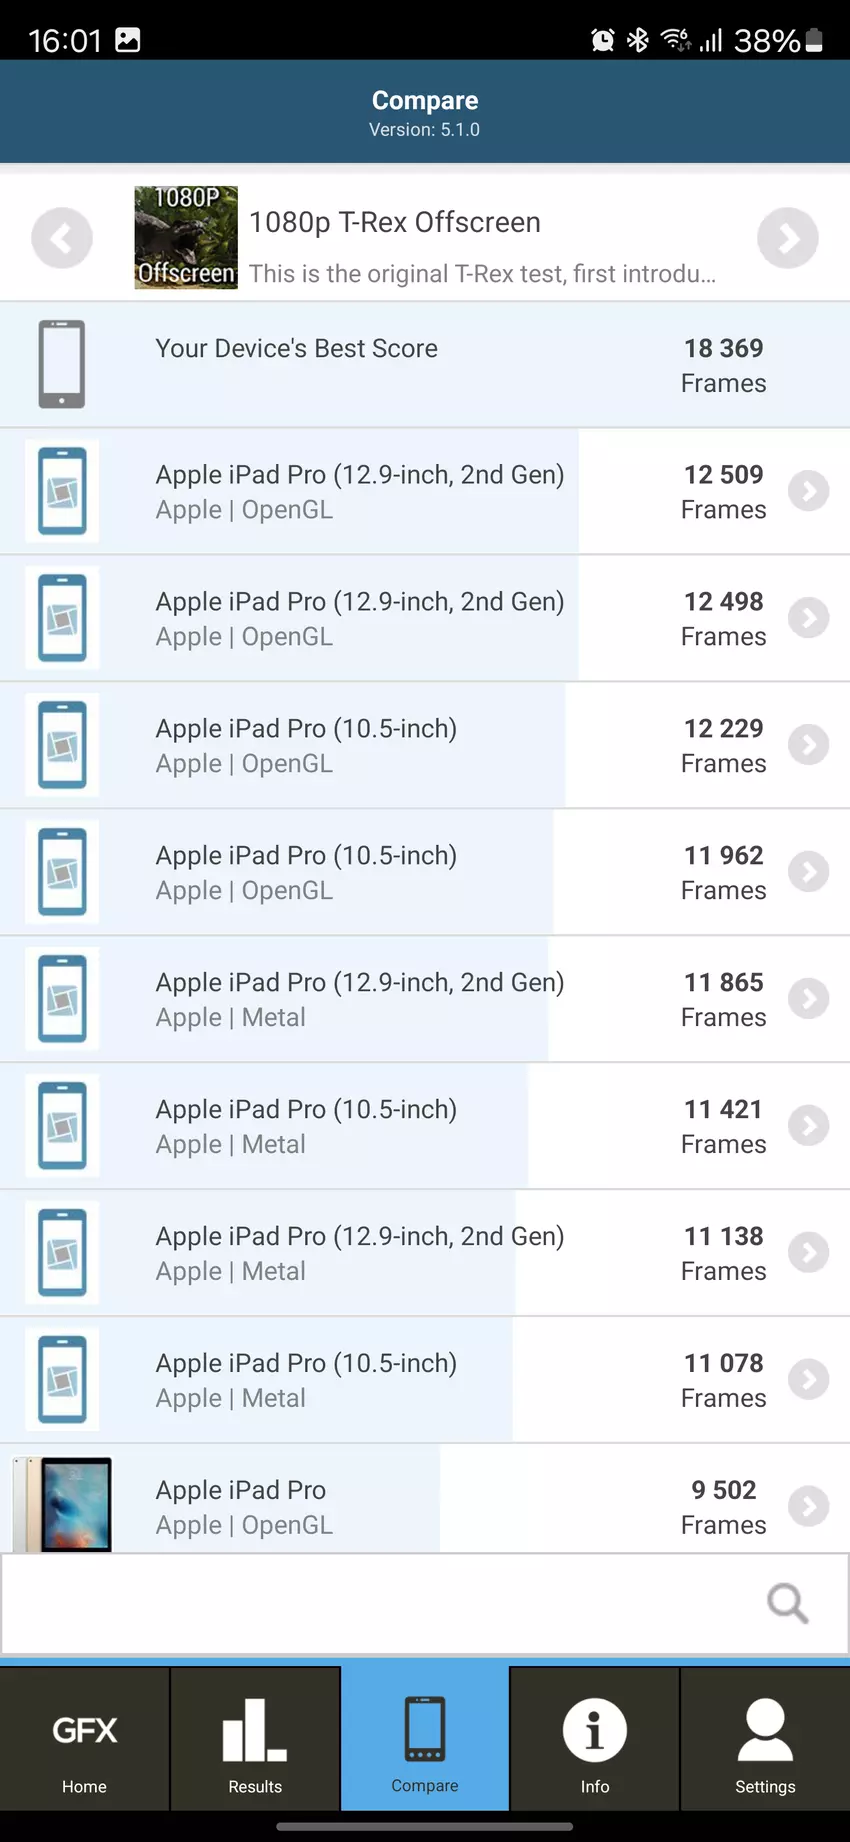This screenshot has height=1842, width=850.
Task: Open the Apple iPad Pro 9 502 thumbnail
Action: click(62, 1504)
